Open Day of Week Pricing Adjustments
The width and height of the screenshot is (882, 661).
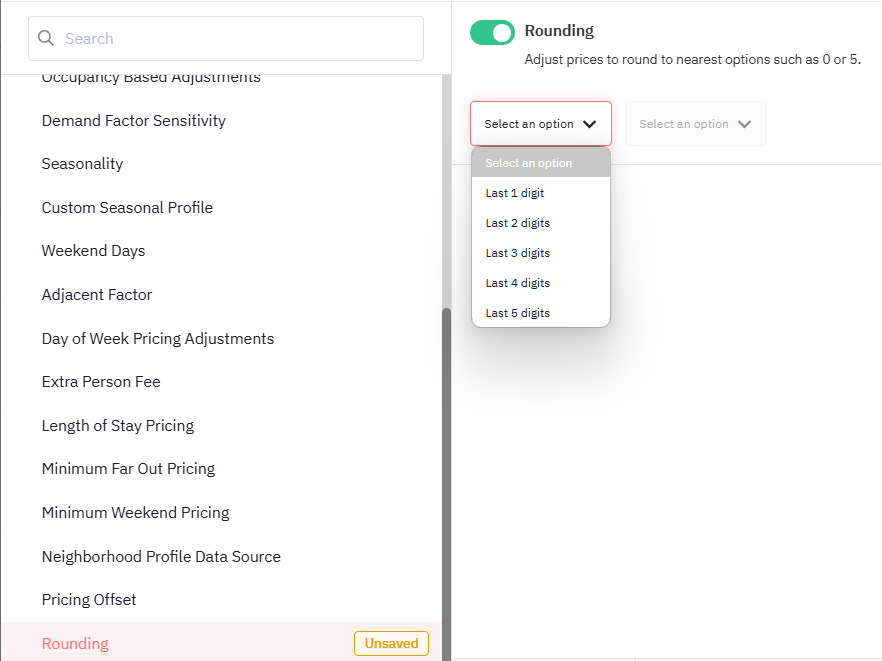tap(158, 339)
